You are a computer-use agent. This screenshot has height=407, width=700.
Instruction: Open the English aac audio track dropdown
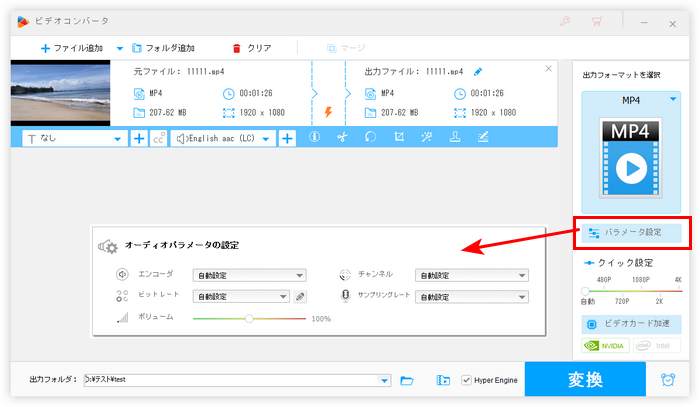pos(223,139)
